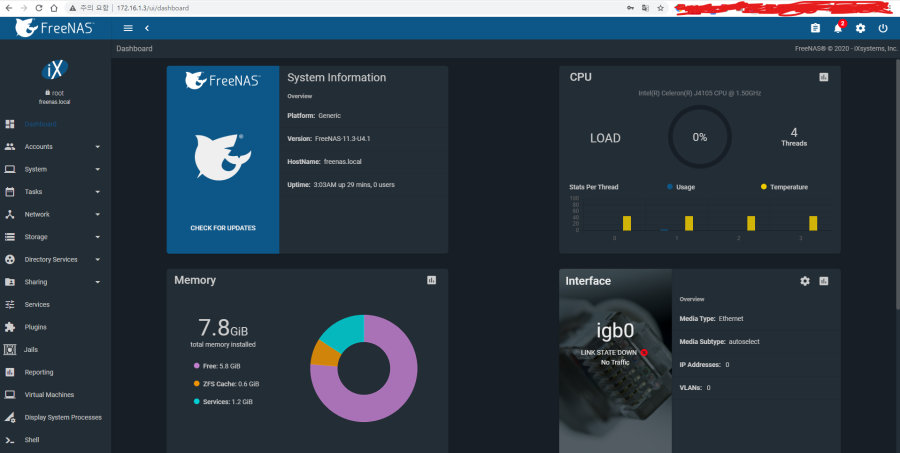Go to browser home page
900x453 pixels.
pyautogui.click(x=53, y=8)
